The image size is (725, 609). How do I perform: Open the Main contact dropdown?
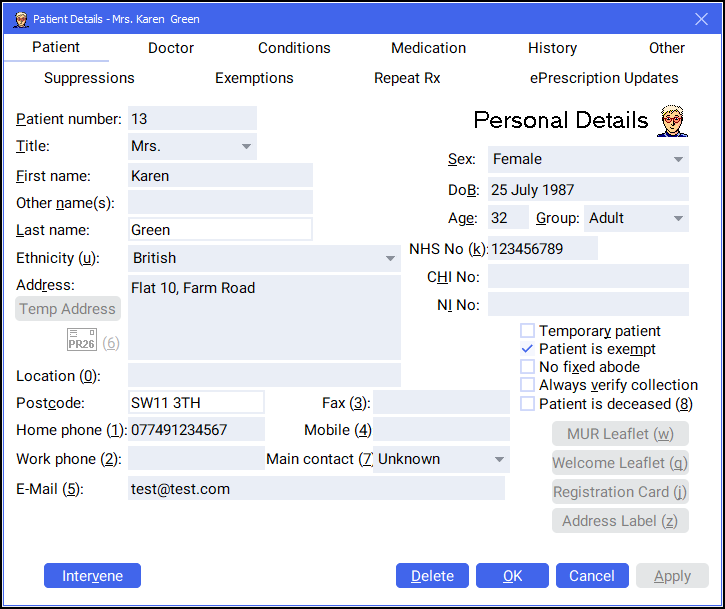point(499,460)
